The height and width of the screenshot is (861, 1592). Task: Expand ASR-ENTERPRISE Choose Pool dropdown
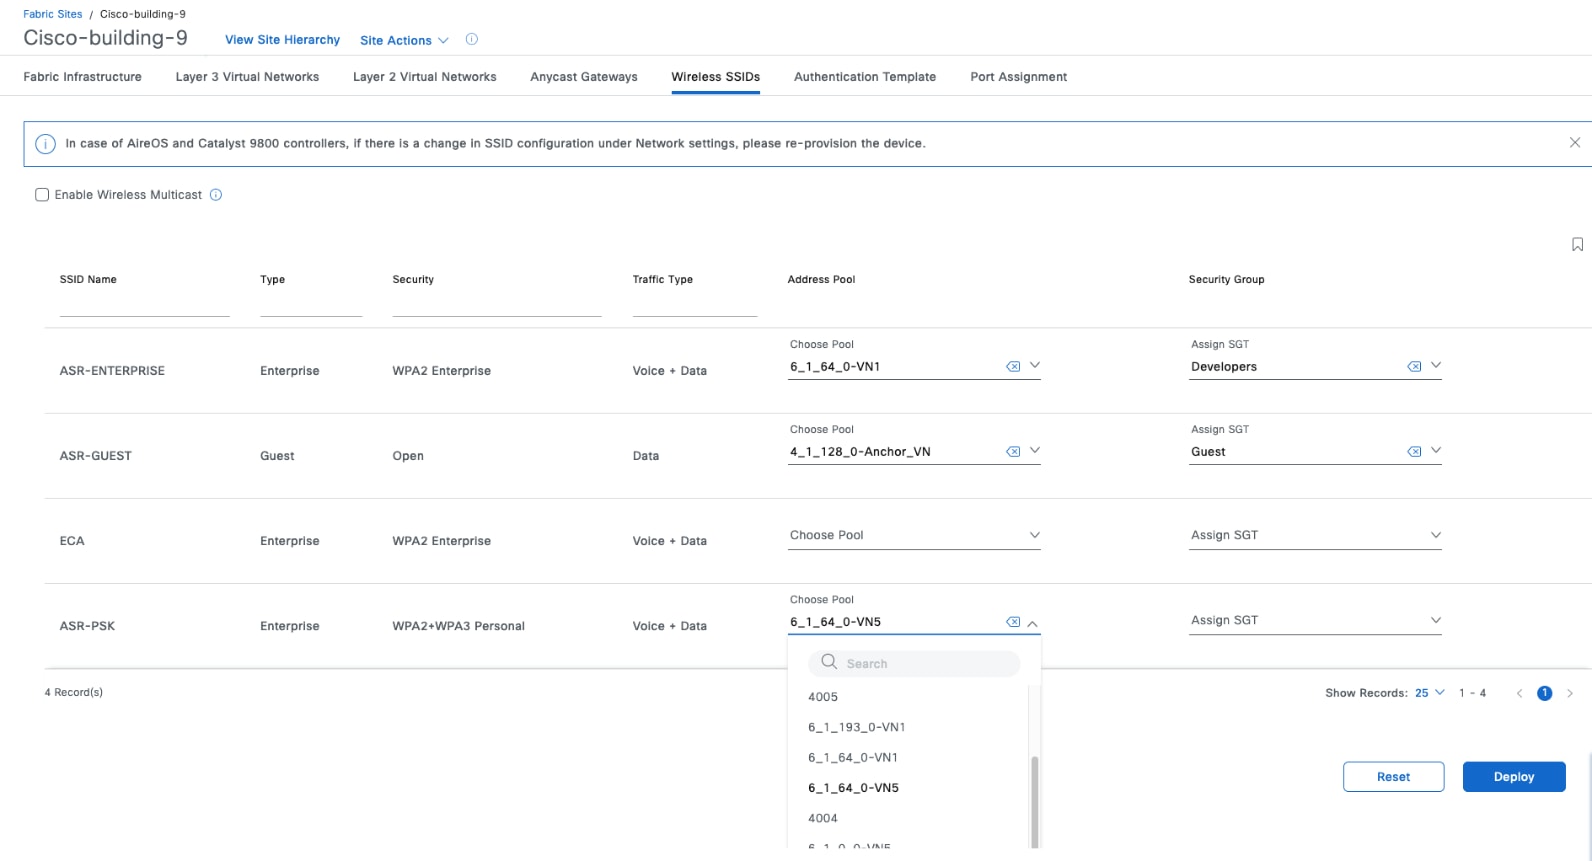[1035, 366]
